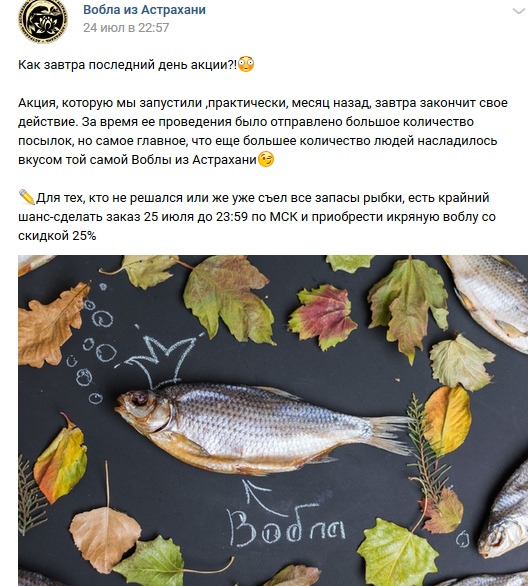Image resolution: width=530 pixels, height=586 pixels.
Task: Click the fish in the photo's top-right corner
Action: [488, 301]
